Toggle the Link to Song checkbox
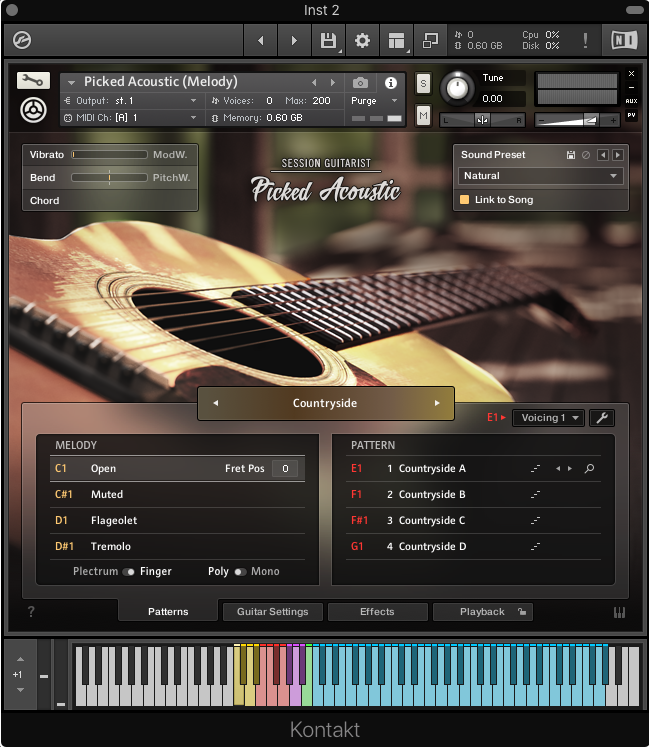649x747 pixels. 464,200
